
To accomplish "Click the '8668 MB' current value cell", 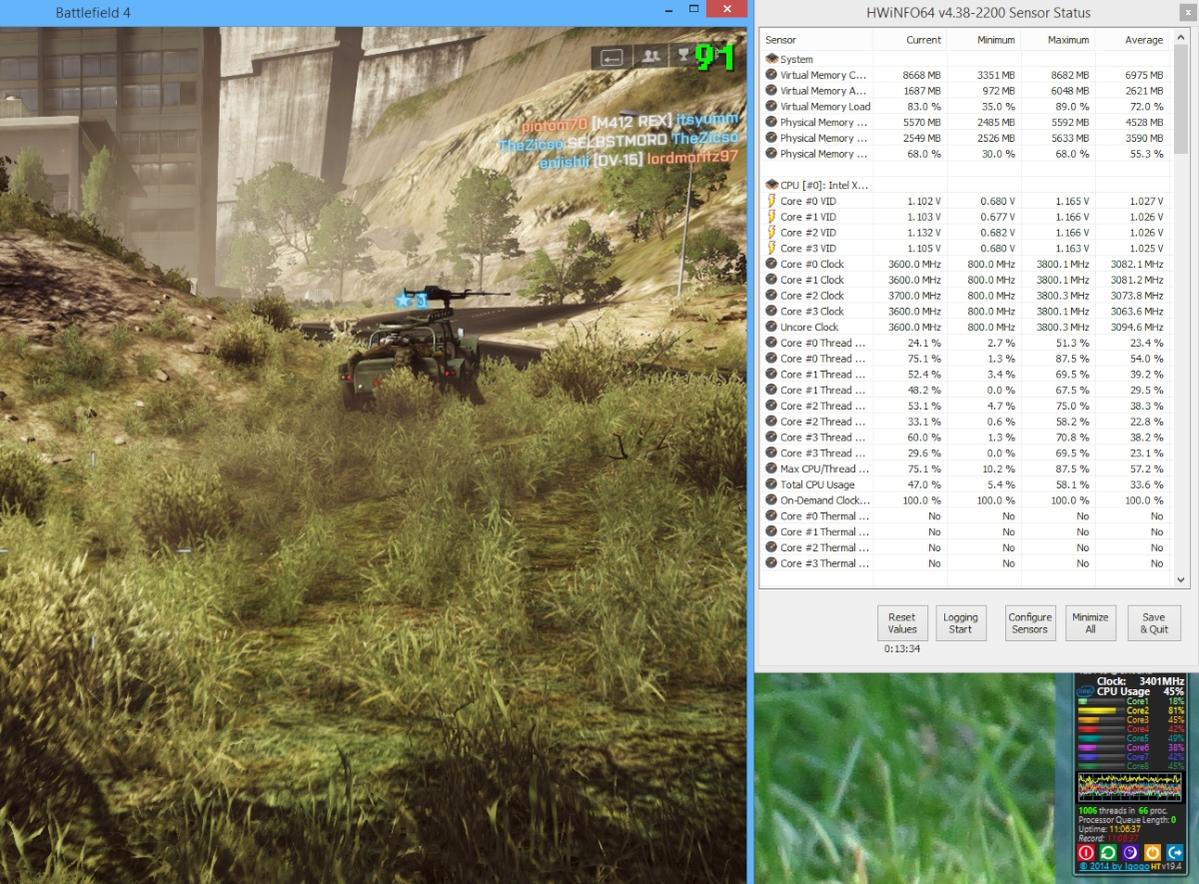I will [921, 75].
